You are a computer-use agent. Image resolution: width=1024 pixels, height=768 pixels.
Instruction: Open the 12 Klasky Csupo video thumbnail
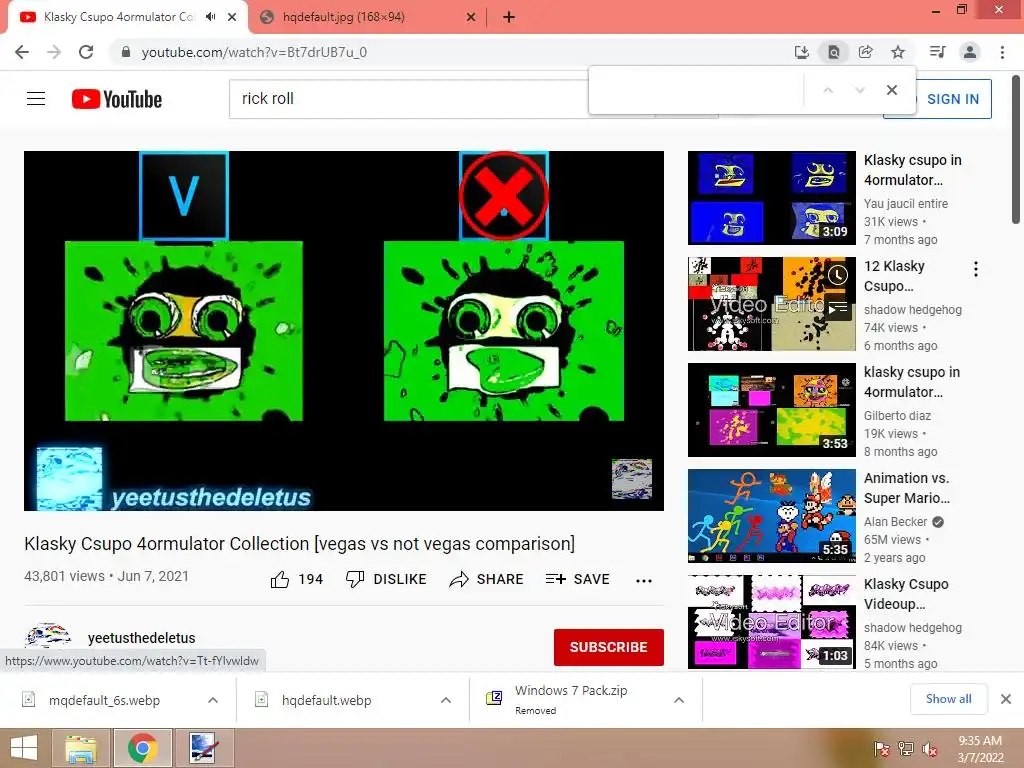pos(771,304)
